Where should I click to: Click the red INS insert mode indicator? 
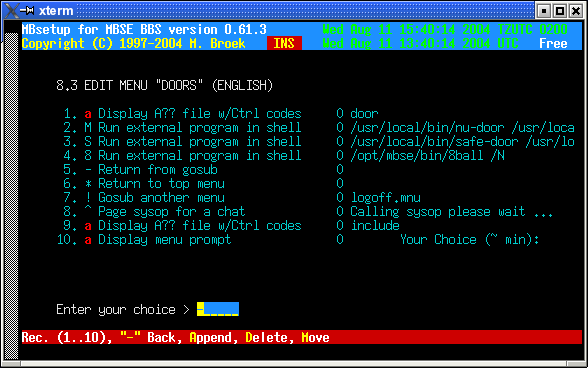coord(284,44)
